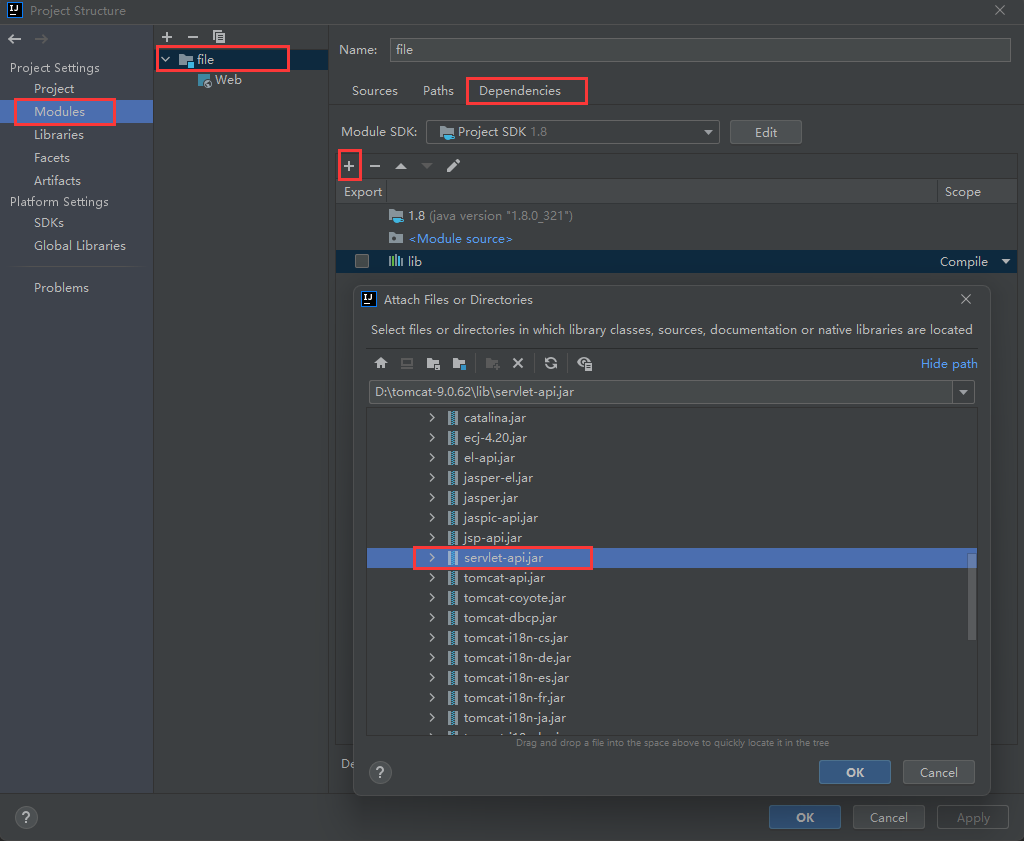Select jasper-el.jar in file tree
The width and height of the screenshot is (1024, 841).
click(x=498, y=478)
